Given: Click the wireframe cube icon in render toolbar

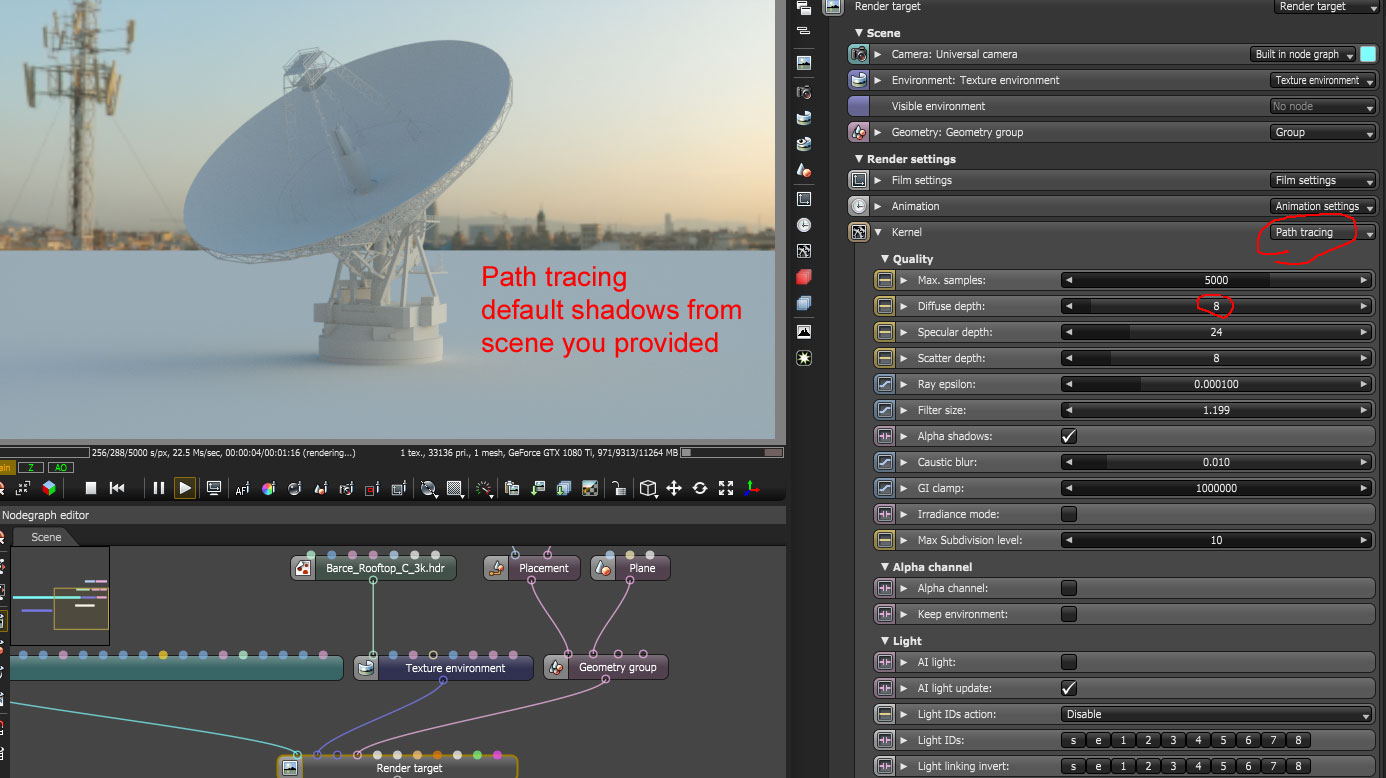Looking at the screenshot, I should pos(648,488).
